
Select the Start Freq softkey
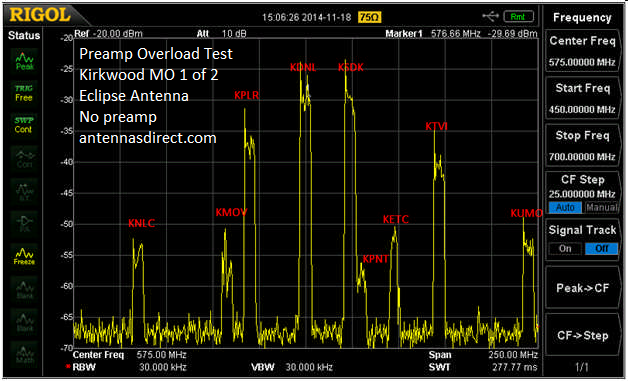[x=582, y=98]
